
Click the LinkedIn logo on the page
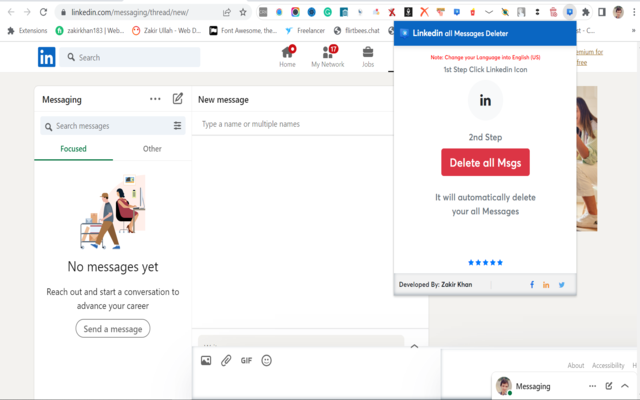pyautogui.click(x=47, y=57)
